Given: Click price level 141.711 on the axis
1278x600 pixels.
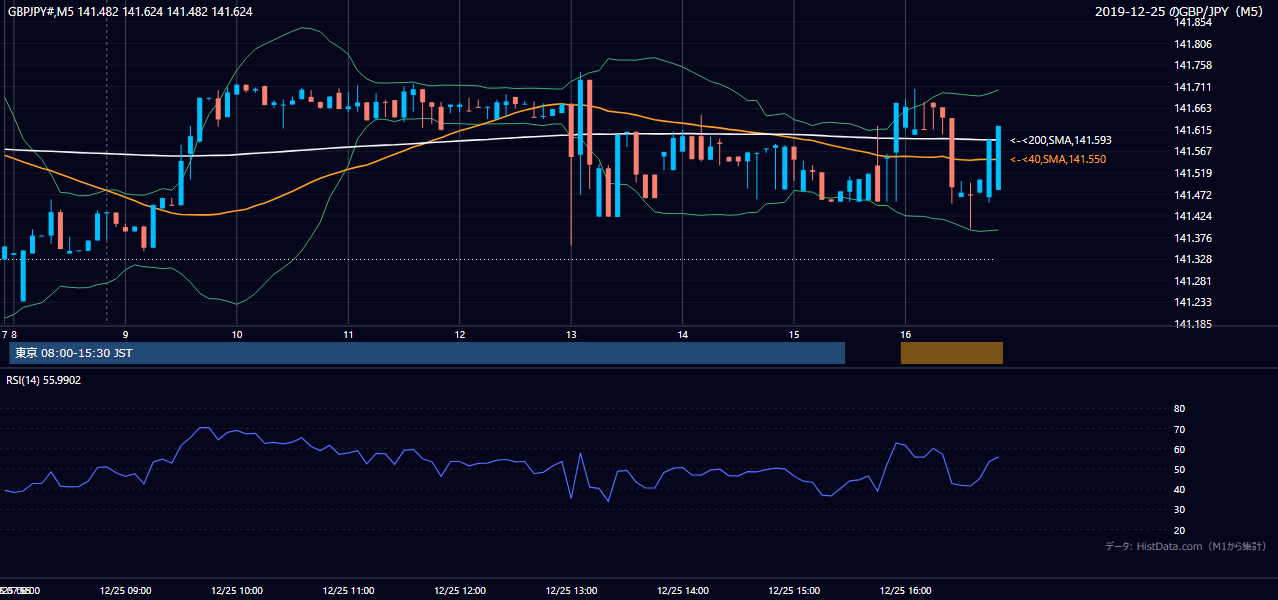Looking at the screenshot, I should [1193, 87].
